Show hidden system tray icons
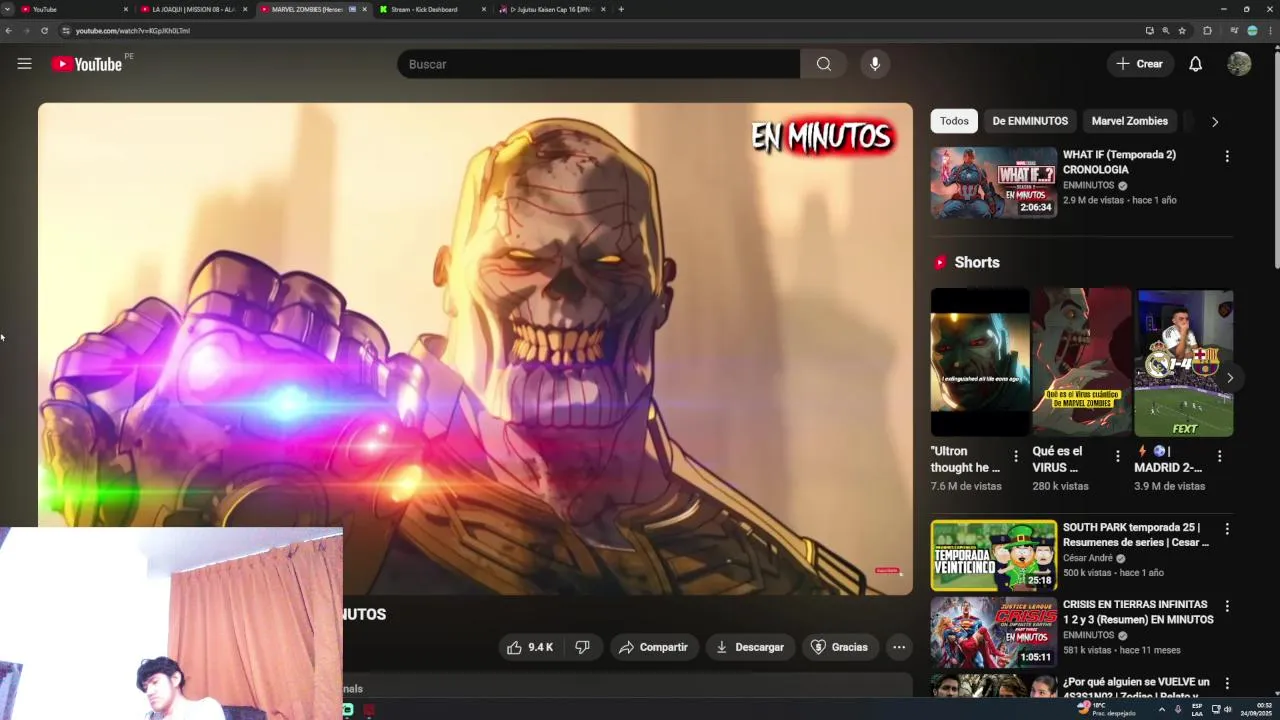This screenshot has width=1280, height=720. tap(1161, 709)
